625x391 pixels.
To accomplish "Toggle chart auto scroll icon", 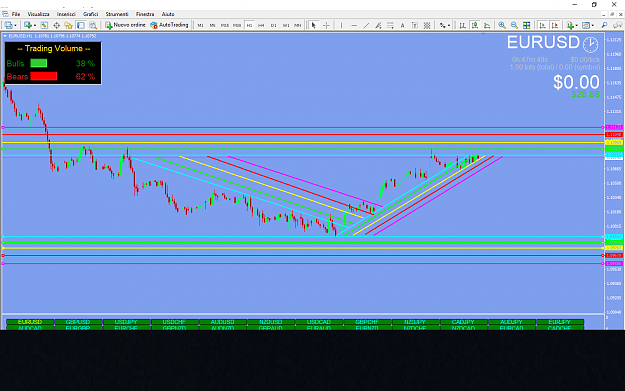I will coord(542,25).
